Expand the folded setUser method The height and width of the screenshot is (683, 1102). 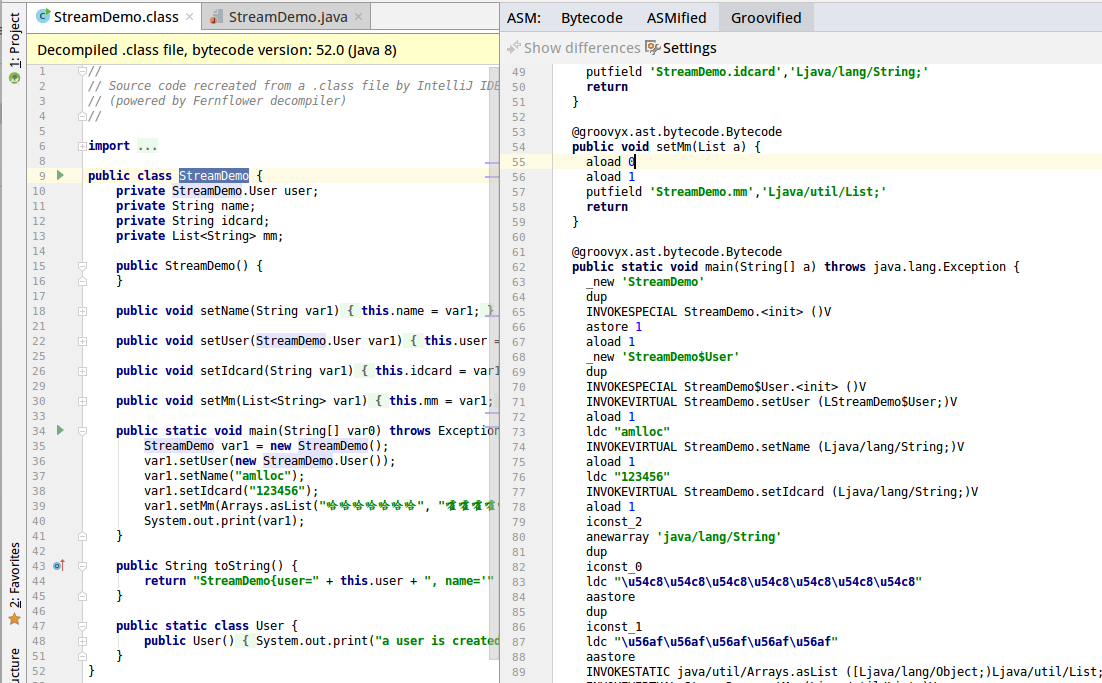[82, 341]
